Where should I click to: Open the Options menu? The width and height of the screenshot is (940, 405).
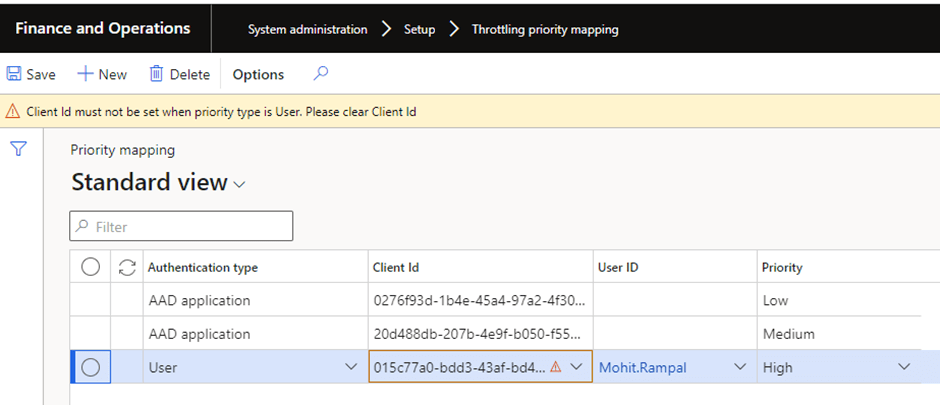click(258, 74)
